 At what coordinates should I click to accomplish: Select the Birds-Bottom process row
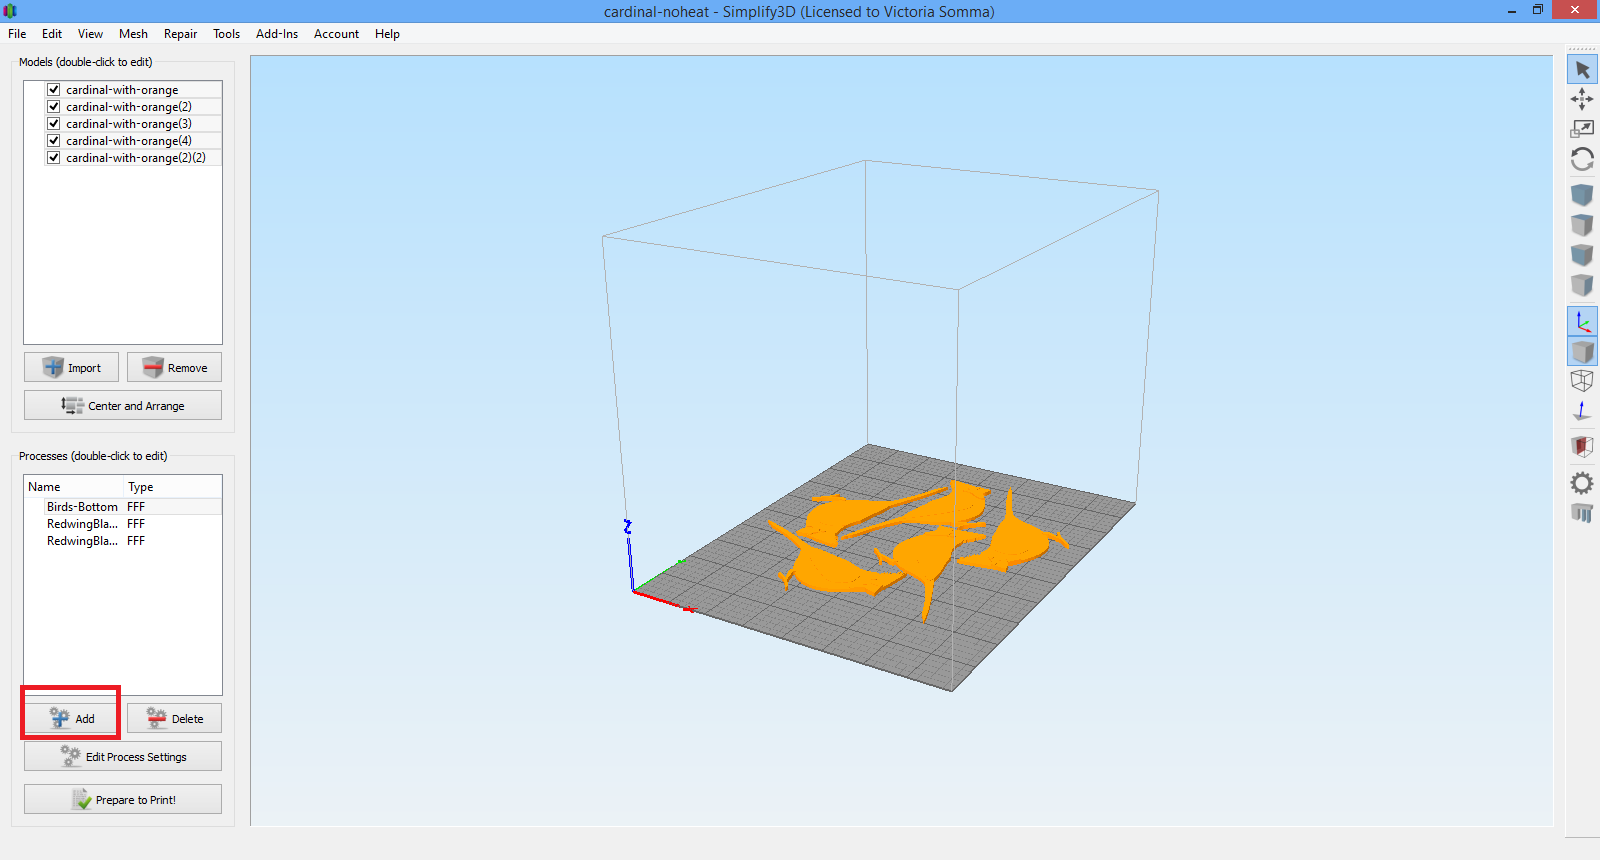coord(82,507)
